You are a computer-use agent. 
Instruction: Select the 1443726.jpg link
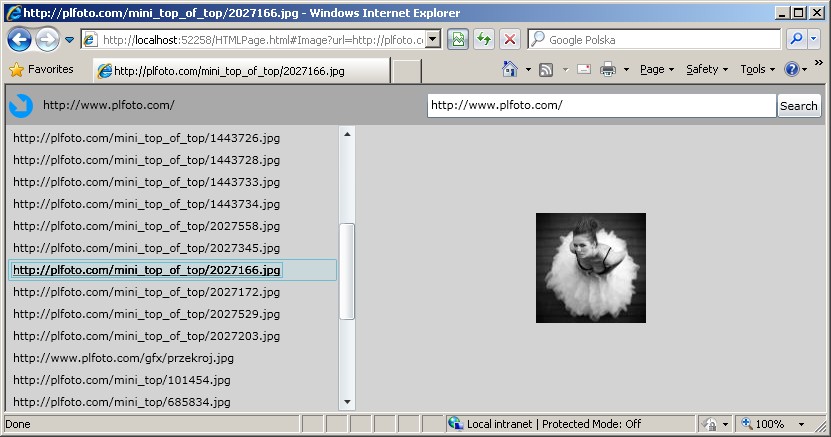tap(146, 138)
